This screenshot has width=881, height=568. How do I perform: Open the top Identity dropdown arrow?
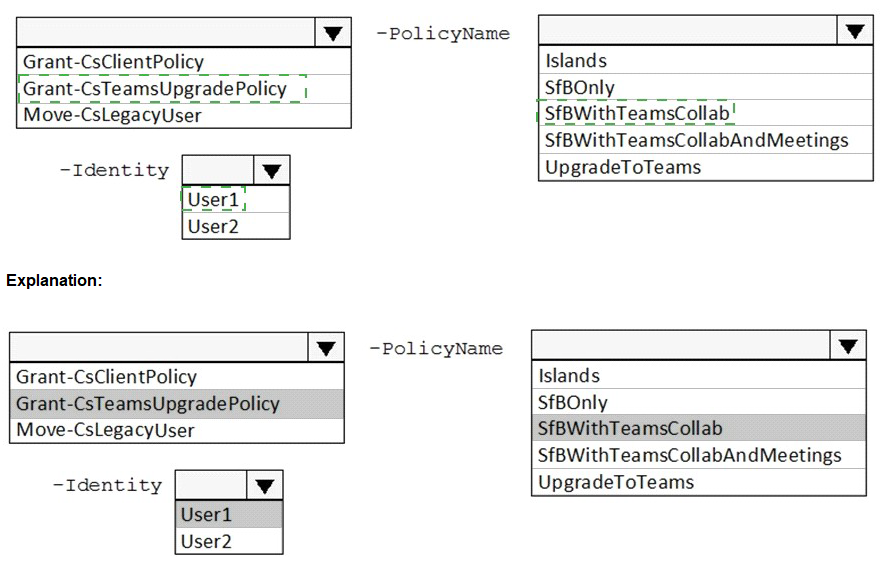[272, 170]
